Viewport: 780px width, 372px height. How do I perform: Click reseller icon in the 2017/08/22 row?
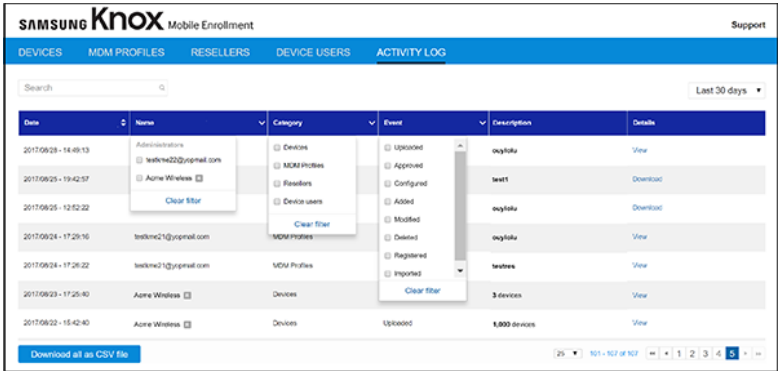click(x=187, y=325)
